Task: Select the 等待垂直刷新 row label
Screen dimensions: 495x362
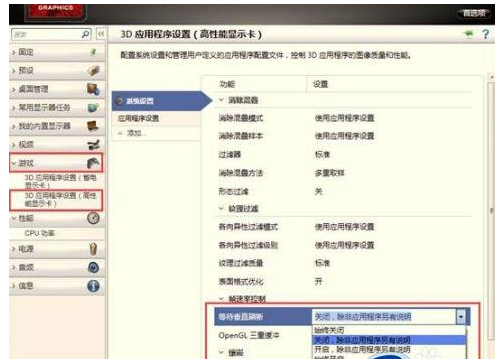Action: pos(240,317)
